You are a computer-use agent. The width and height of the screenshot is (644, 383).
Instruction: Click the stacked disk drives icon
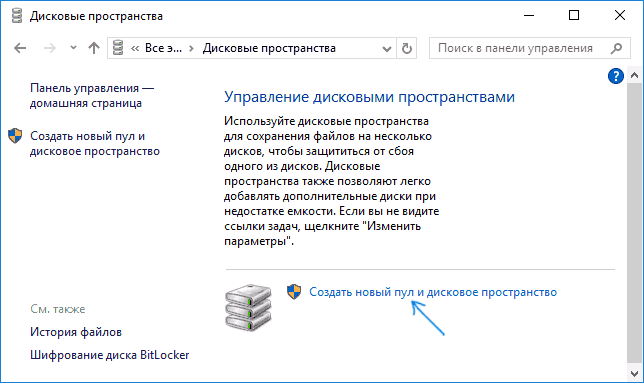click(248, 307)
